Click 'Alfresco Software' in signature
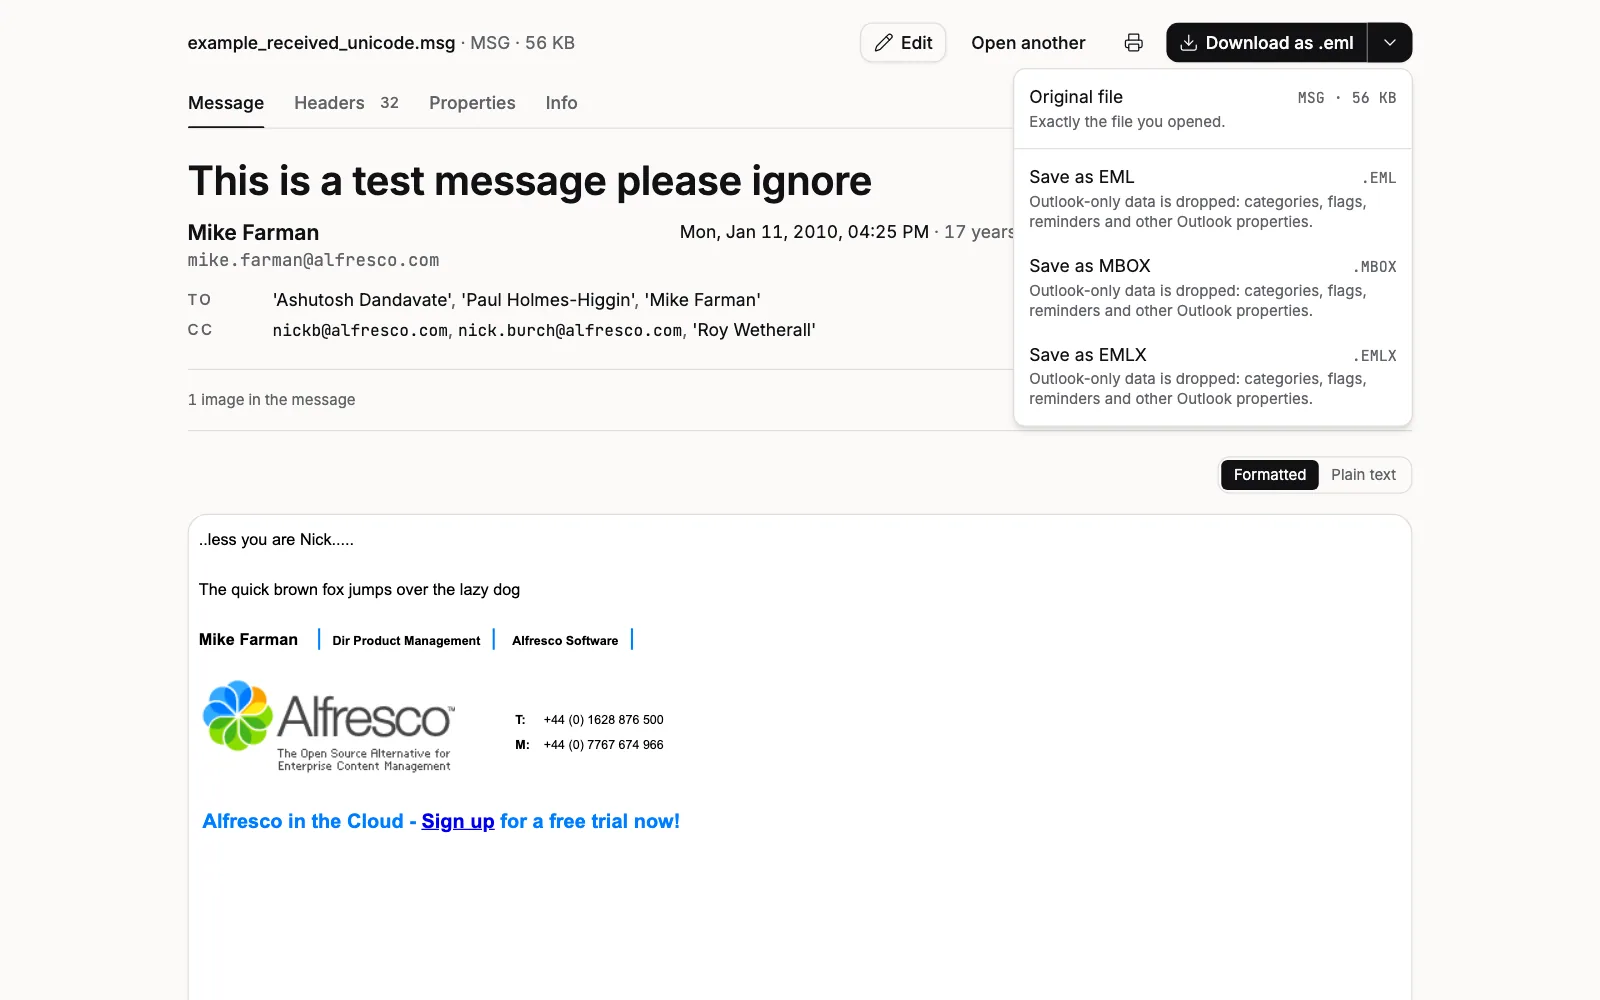The height and width of the screenshot is (1000, 1600). [x=565, y=641]
